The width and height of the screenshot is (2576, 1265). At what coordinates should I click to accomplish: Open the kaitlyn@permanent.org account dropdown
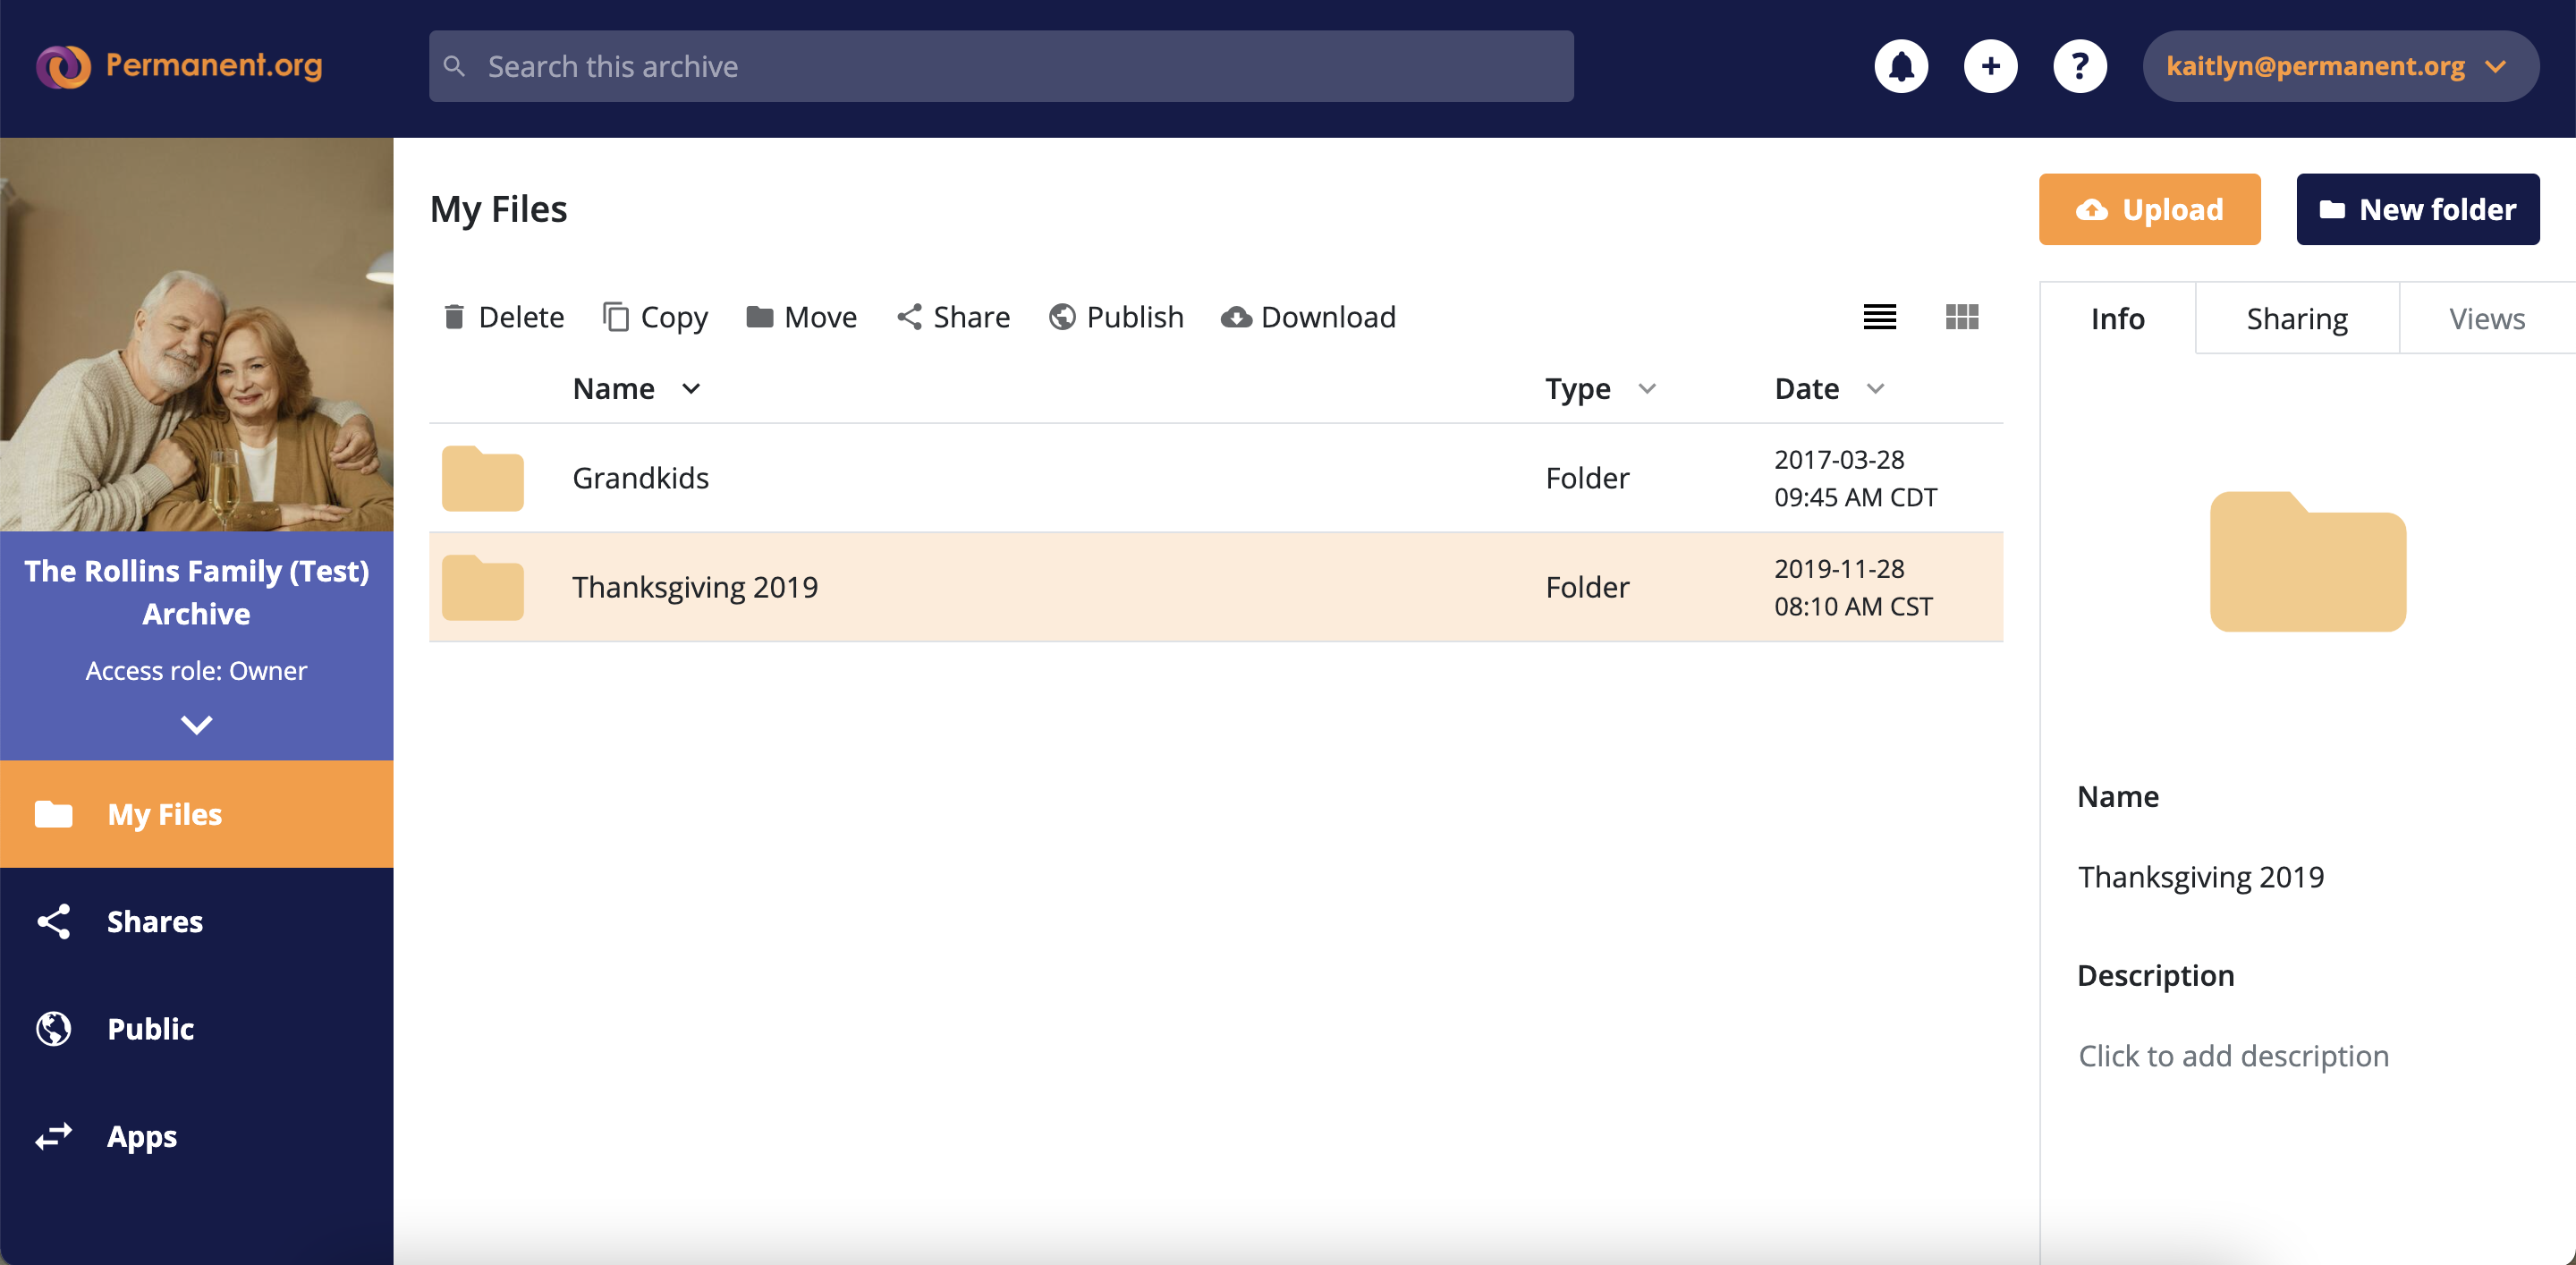coord(2339,66)
